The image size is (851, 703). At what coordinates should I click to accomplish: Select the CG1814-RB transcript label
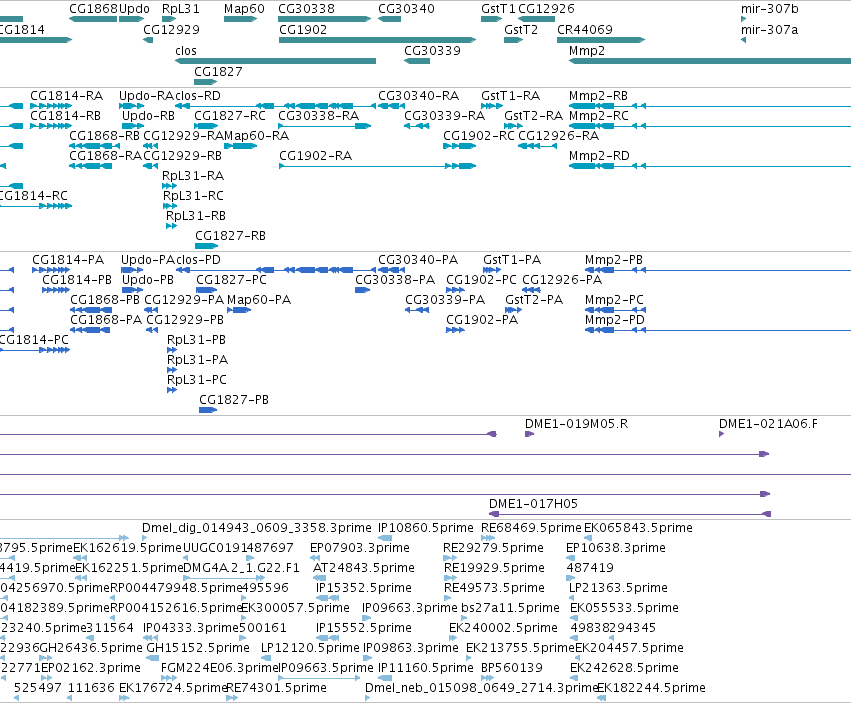tap(66, 116)
